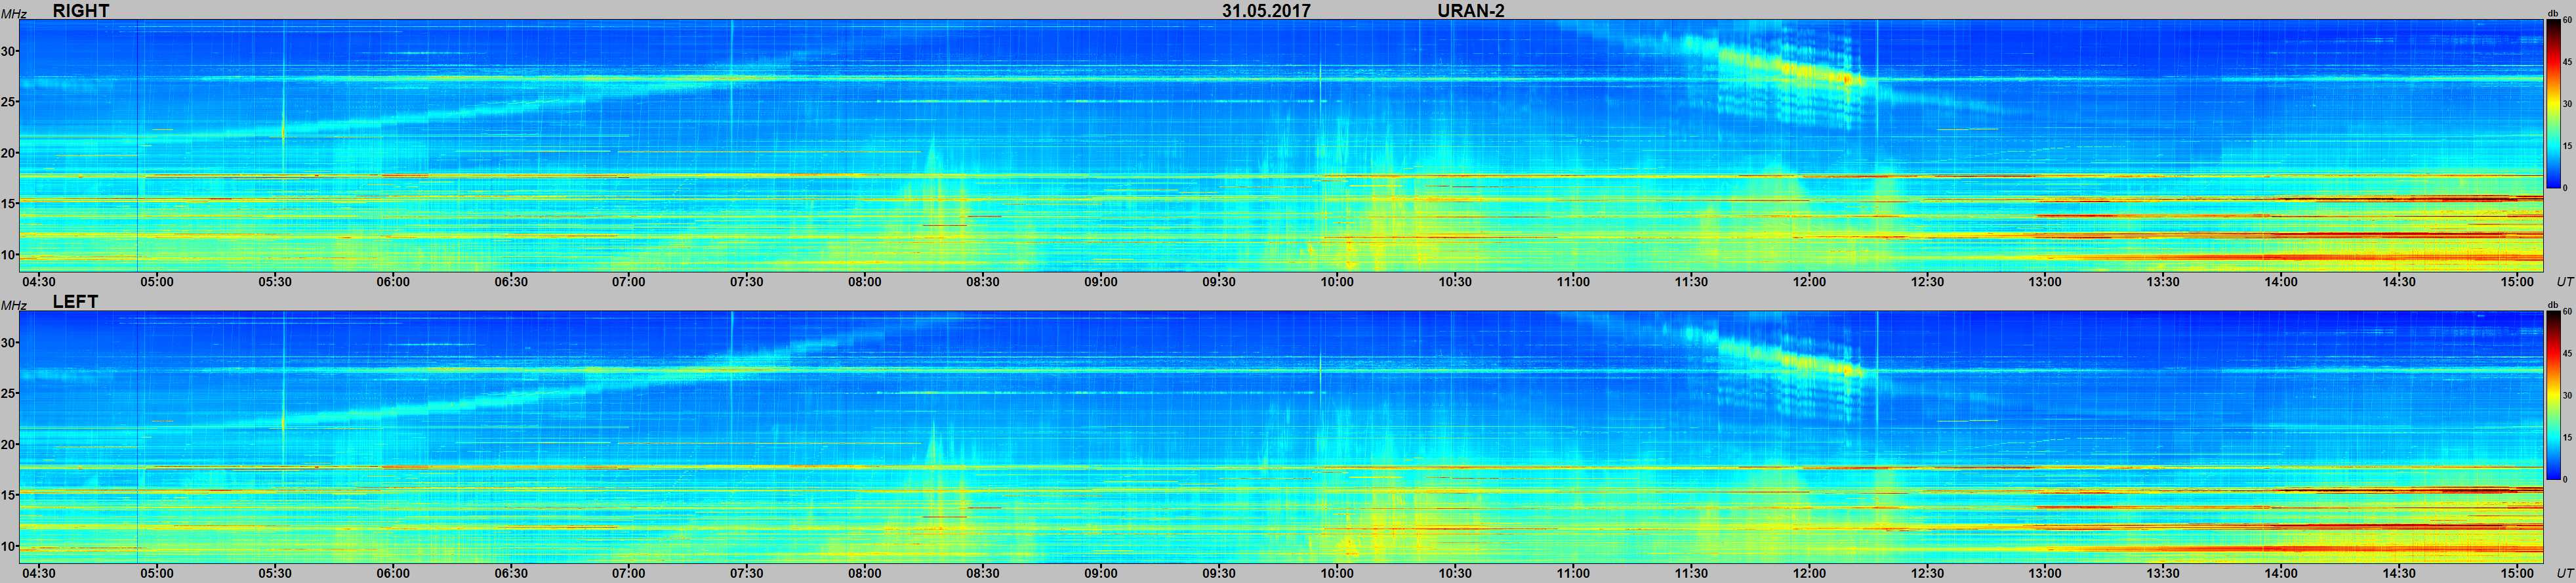Click the 14:00 tick under RIGHT spectrogram

(2281, 282)
